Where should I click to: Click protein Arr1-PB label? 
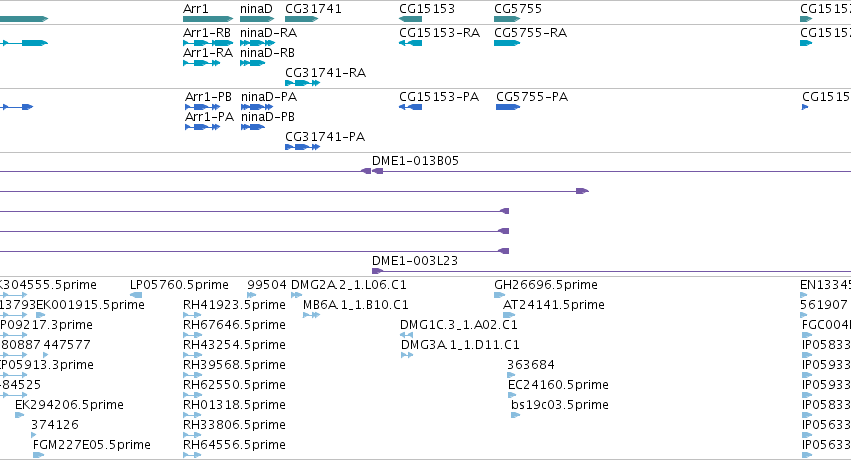coord(208,97)
